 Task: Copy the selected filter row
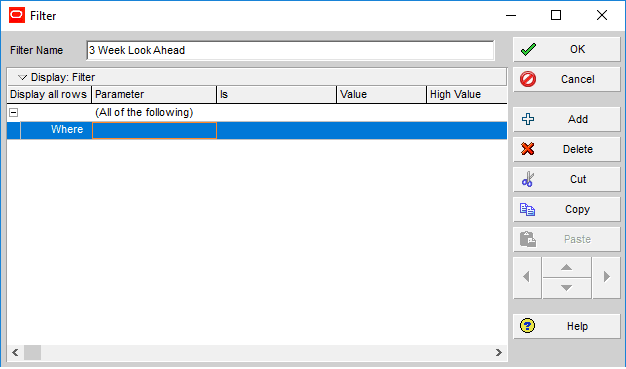coord(567,209)
